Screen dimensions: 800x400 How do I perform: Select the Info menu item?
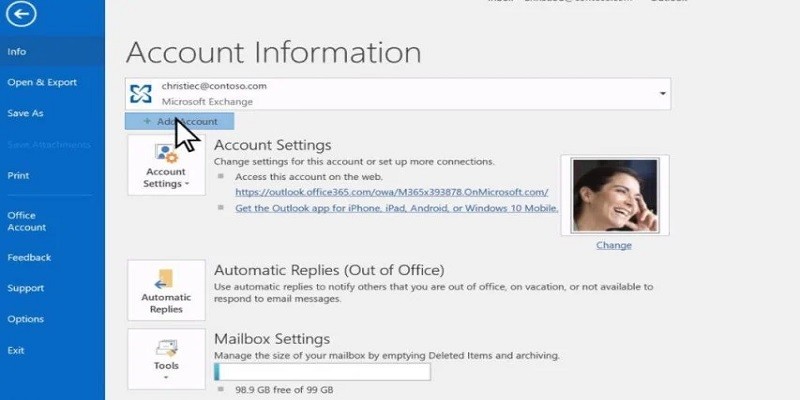pyautogui.click(x=52, y=52)
